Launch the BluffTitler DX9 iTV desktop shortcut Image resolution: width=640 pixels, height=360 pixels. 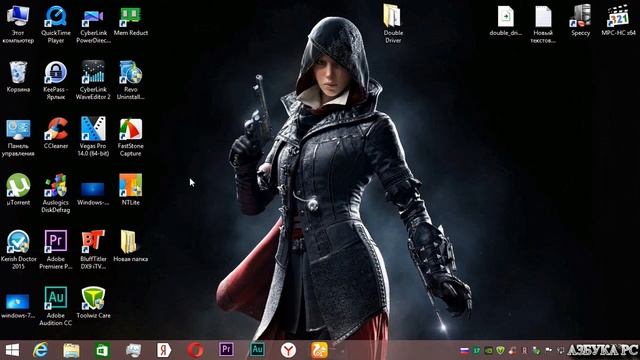[x=93, y=249]
